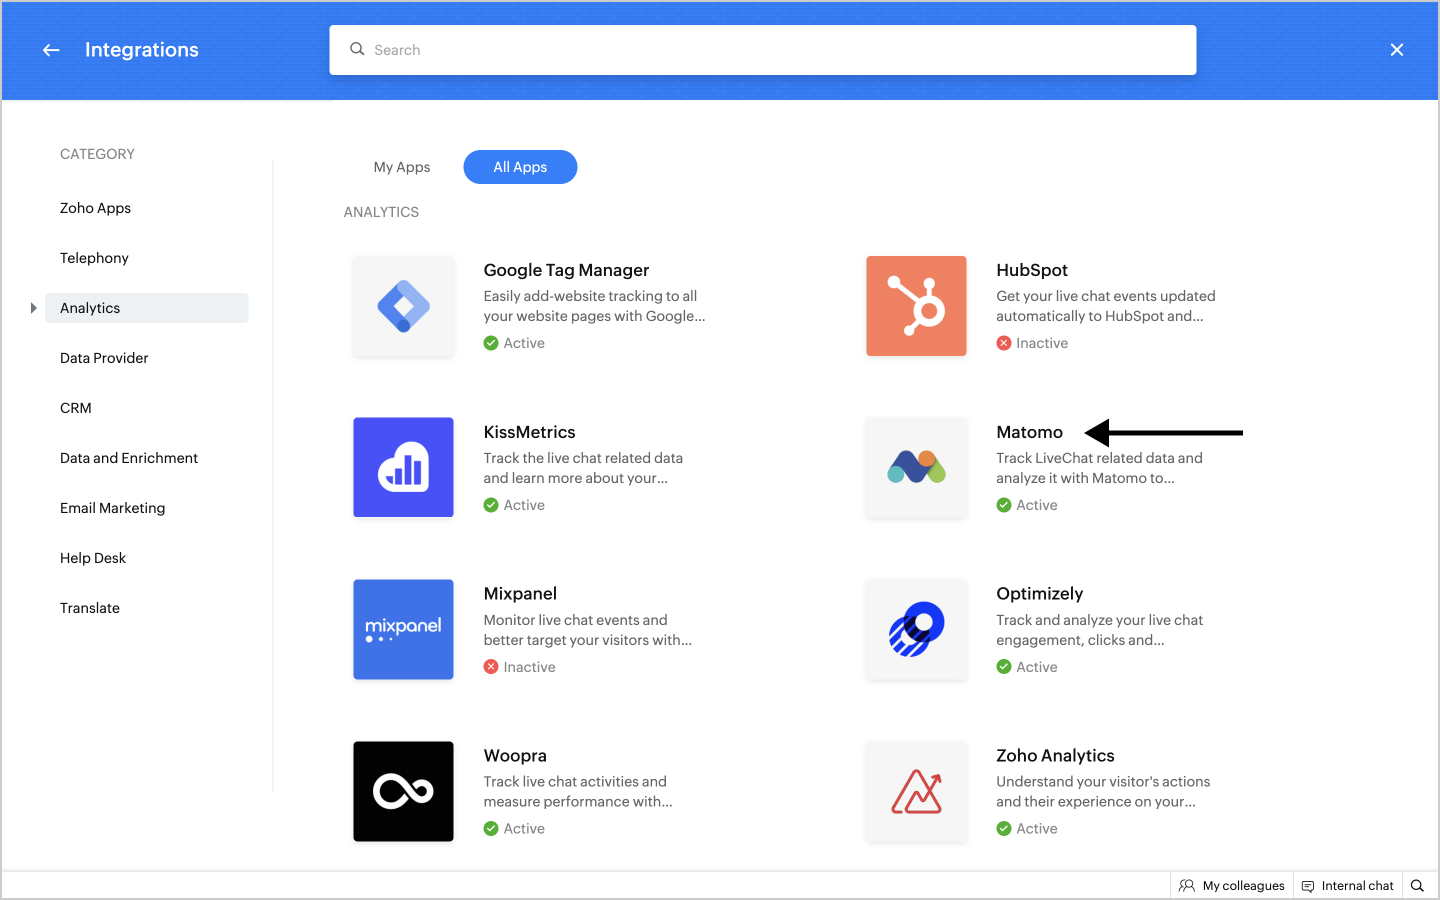This screenshot has height=900, width=1440.
Task: Open the HubSpot app icon
Action: click(916, 306)
